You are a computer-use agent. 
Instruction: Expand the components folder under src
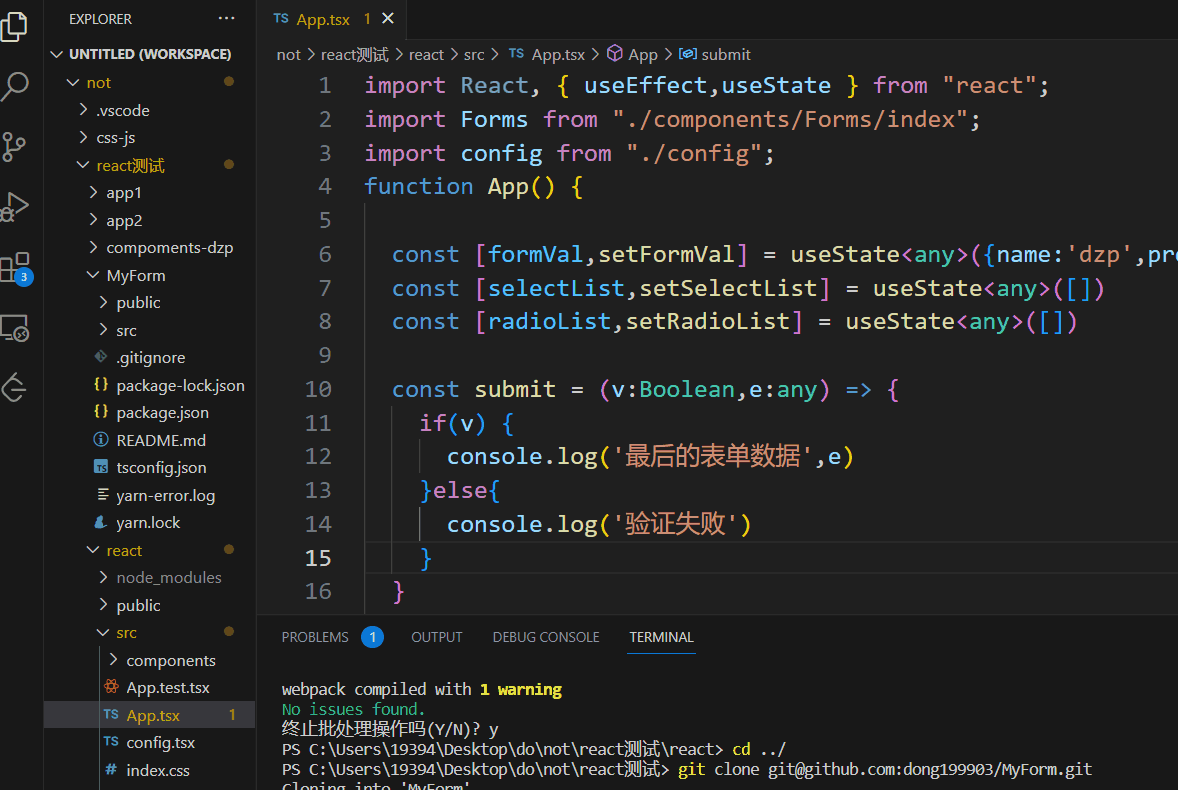point(113,659)
